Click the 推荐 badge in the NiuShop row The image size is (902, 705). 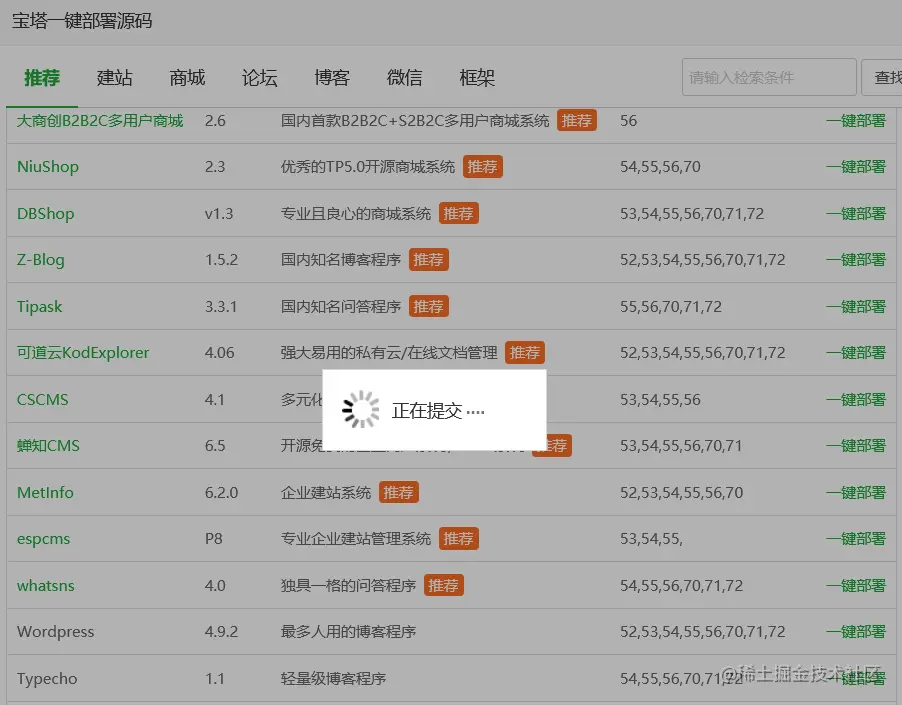483,167
